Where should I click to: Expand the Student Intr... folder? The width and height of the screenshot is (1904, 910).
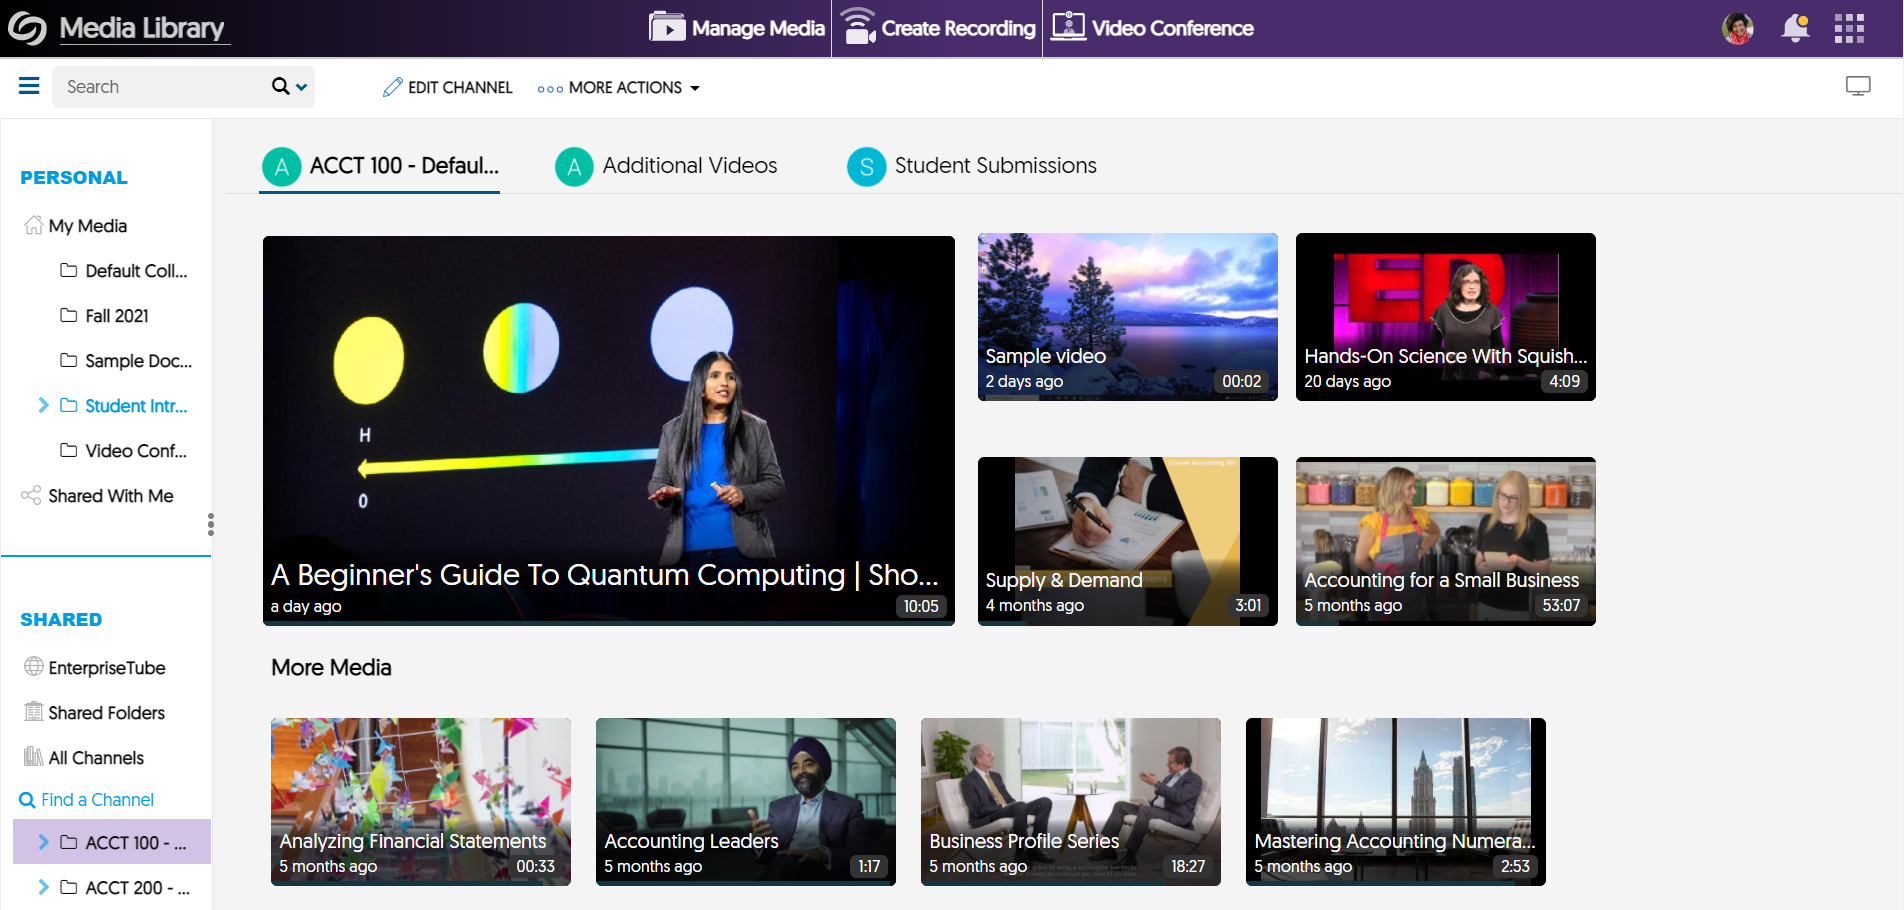point(43,405)
